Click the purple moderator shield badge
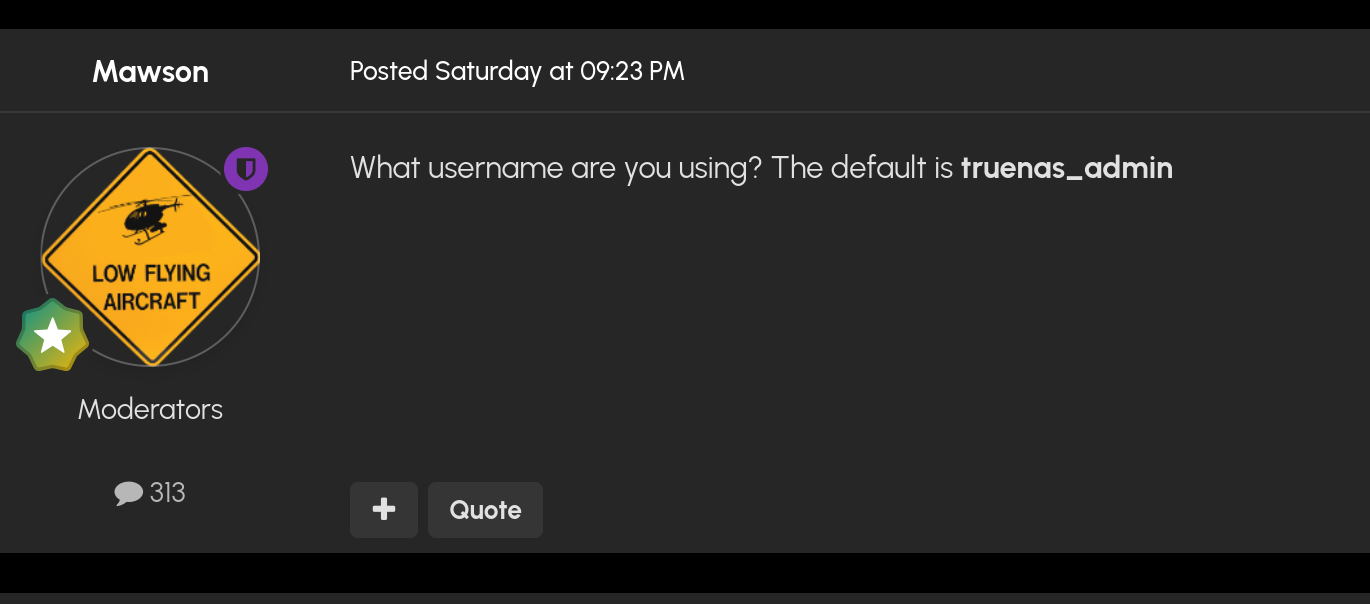1370x604 pixels. (246, 169)
